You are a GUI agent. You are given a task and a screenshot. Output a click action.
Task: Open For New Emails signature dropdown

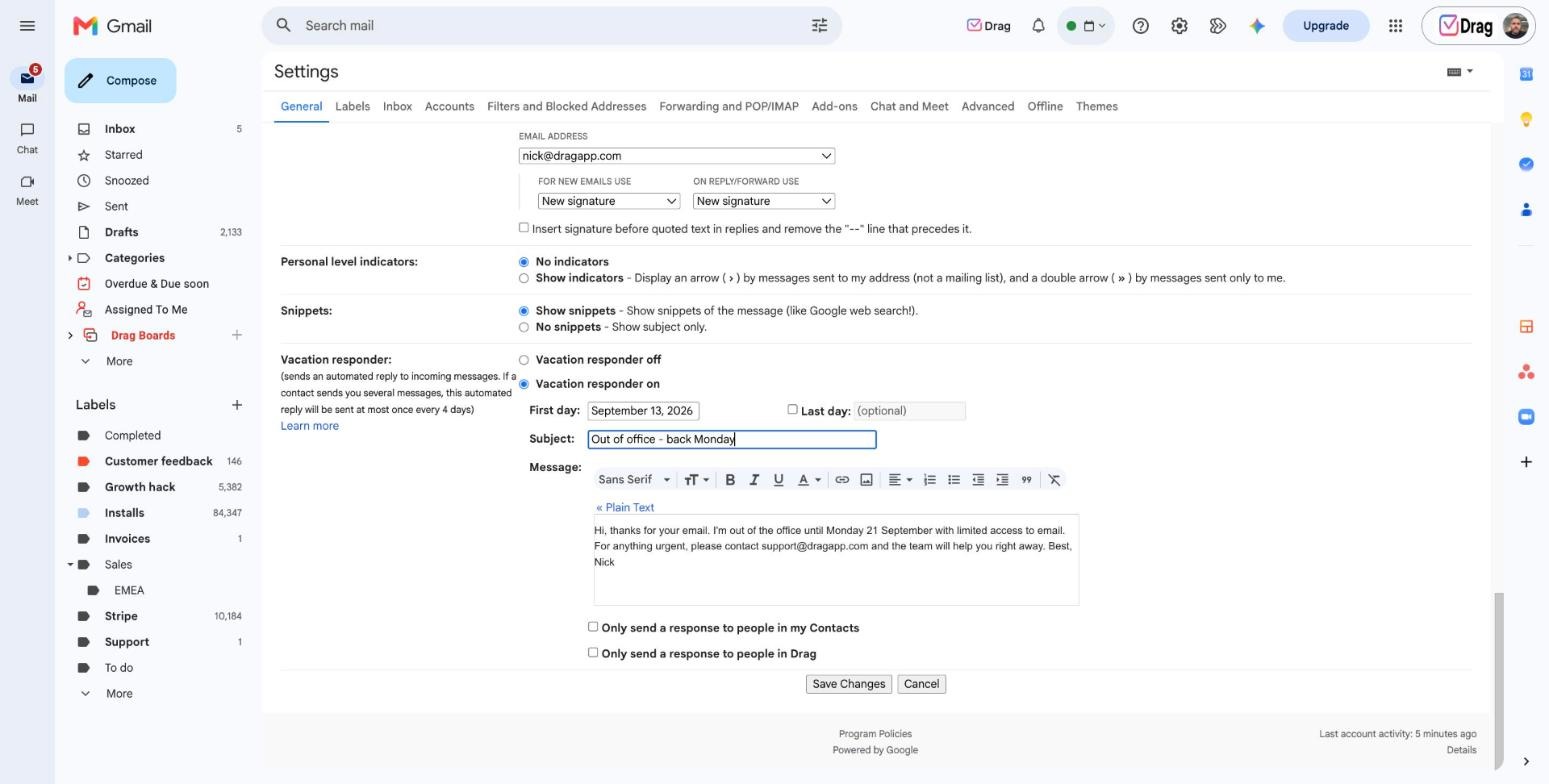point(609,201)
